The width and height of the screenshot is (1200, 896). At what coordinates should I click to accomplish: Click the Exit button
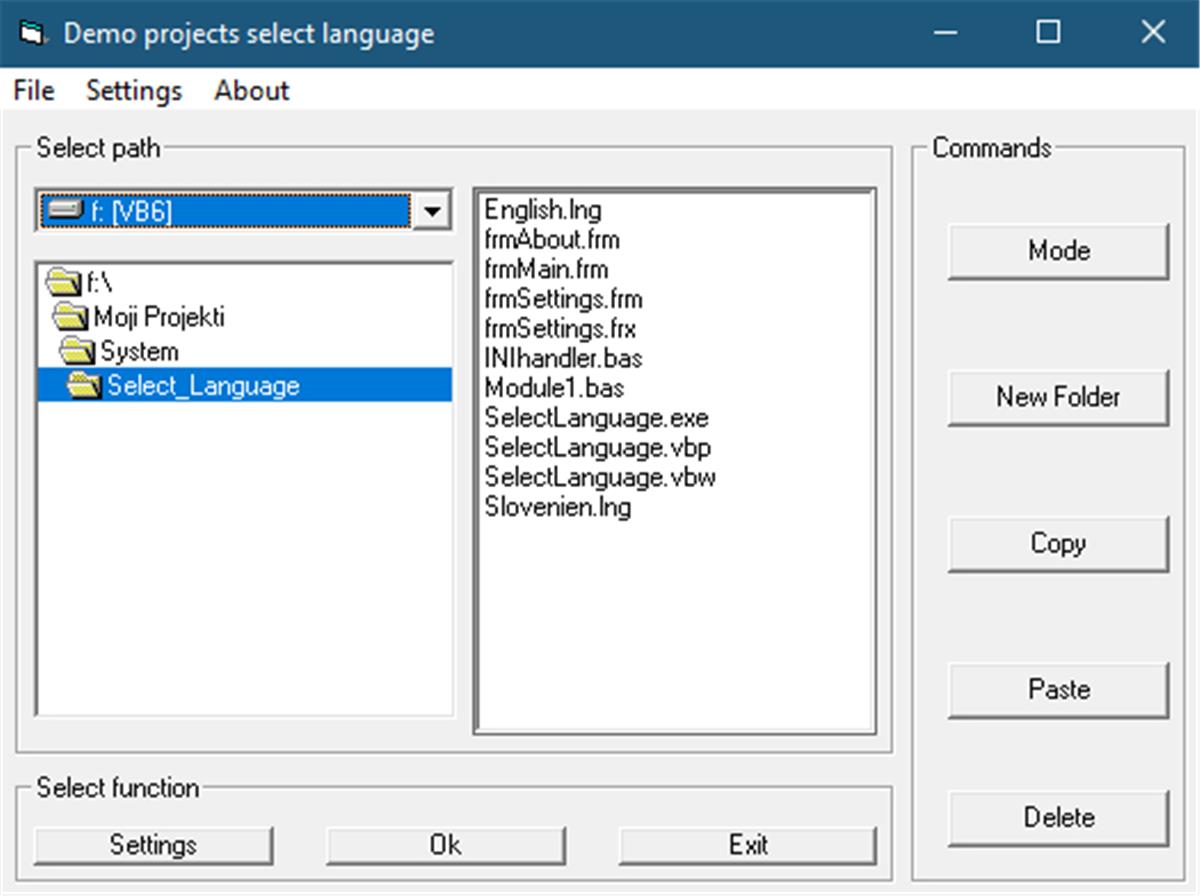[748, 846]
